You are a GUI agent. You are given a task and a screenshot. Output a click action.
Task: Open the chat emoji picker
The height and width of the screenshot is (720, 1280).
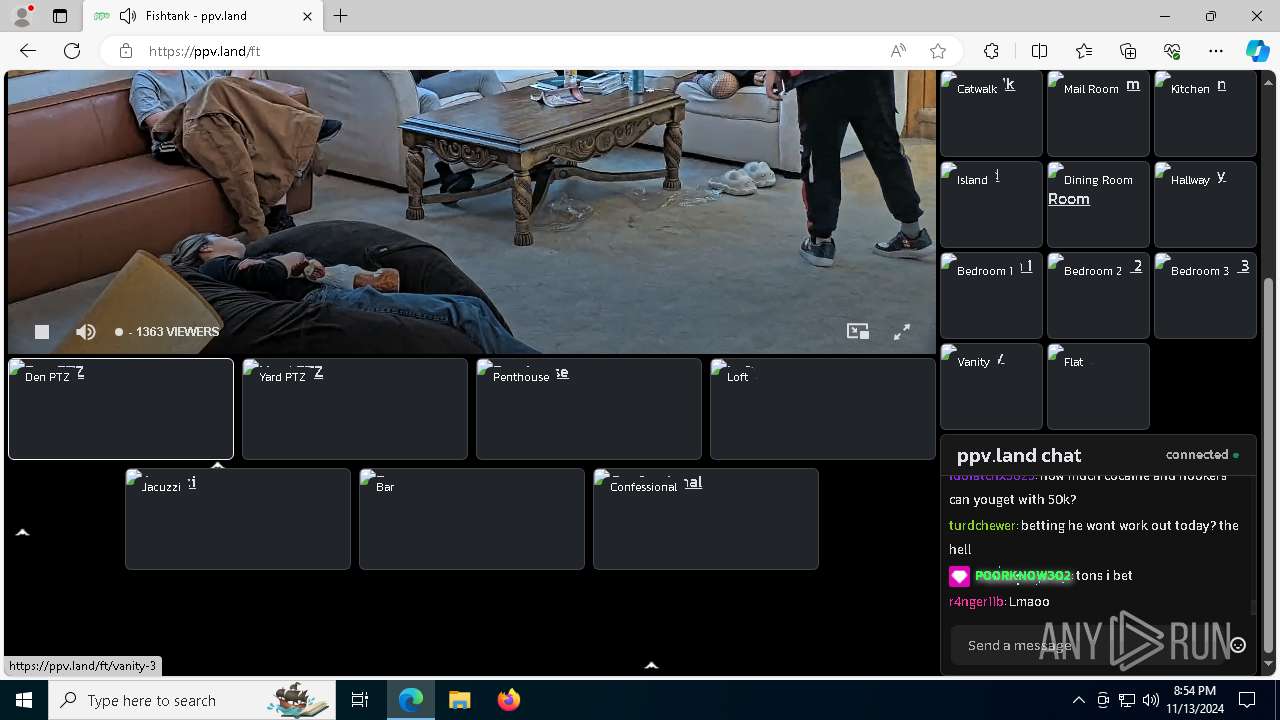pyautogui.click(x=1238, y=645)
